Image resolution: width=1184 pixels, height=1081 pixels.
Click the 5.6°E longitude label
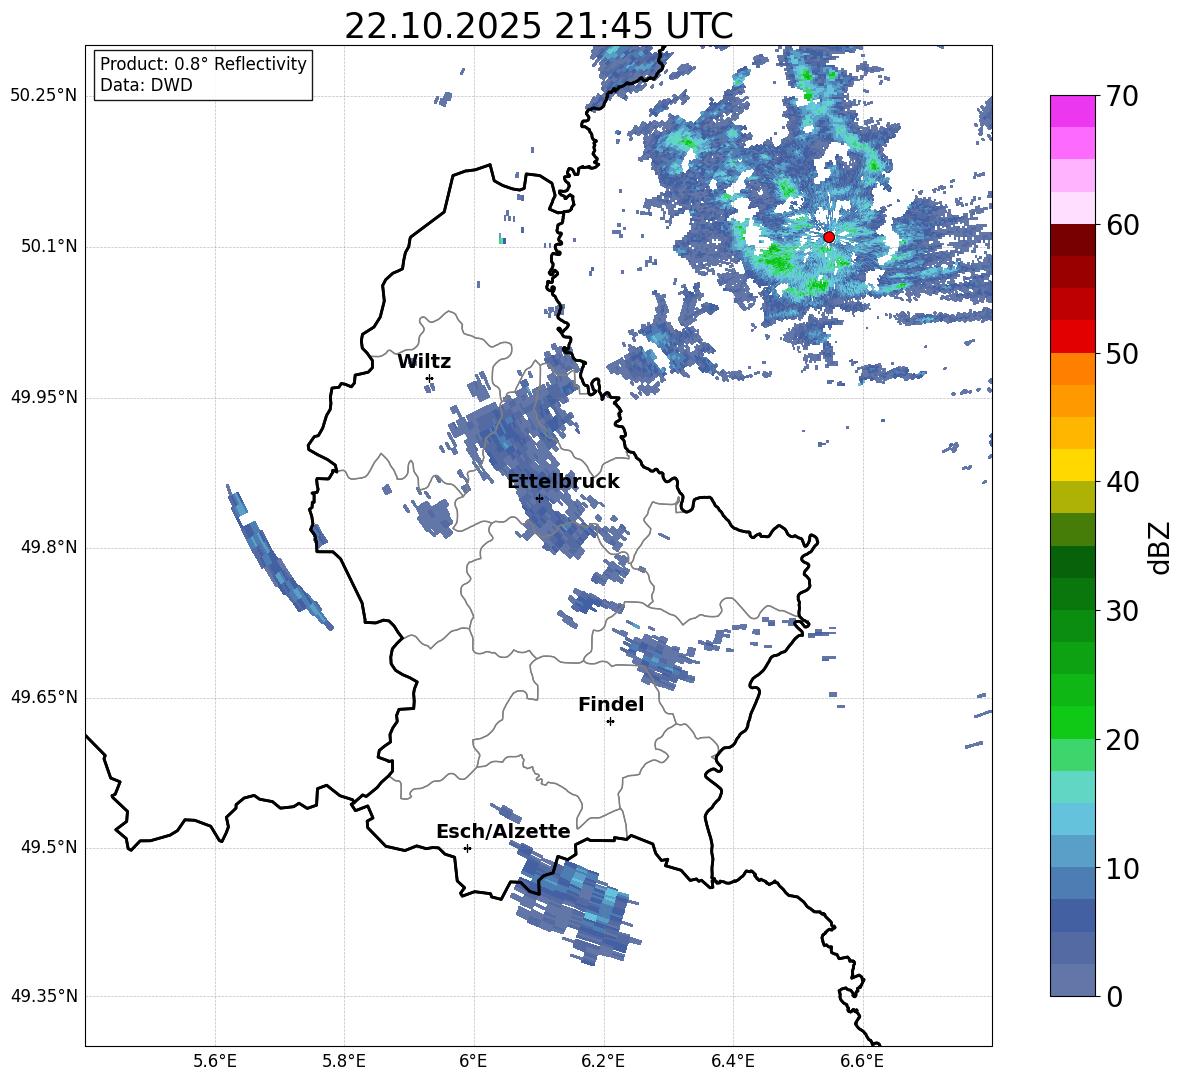coord(215,1062)
